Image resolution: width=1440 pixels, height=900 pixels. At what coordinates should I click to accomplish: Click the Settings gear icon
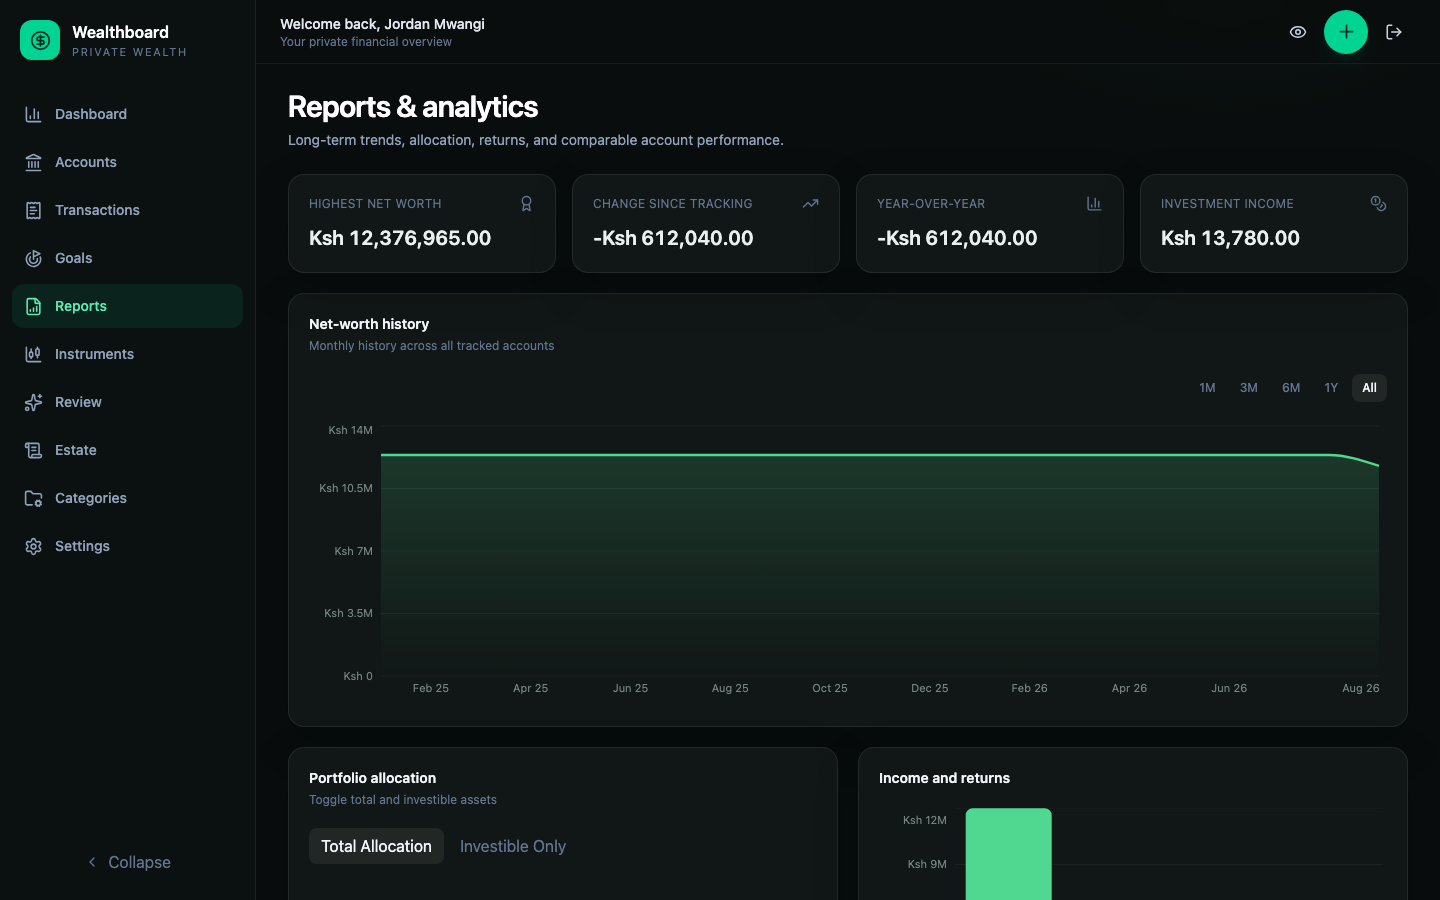(33, 546)
